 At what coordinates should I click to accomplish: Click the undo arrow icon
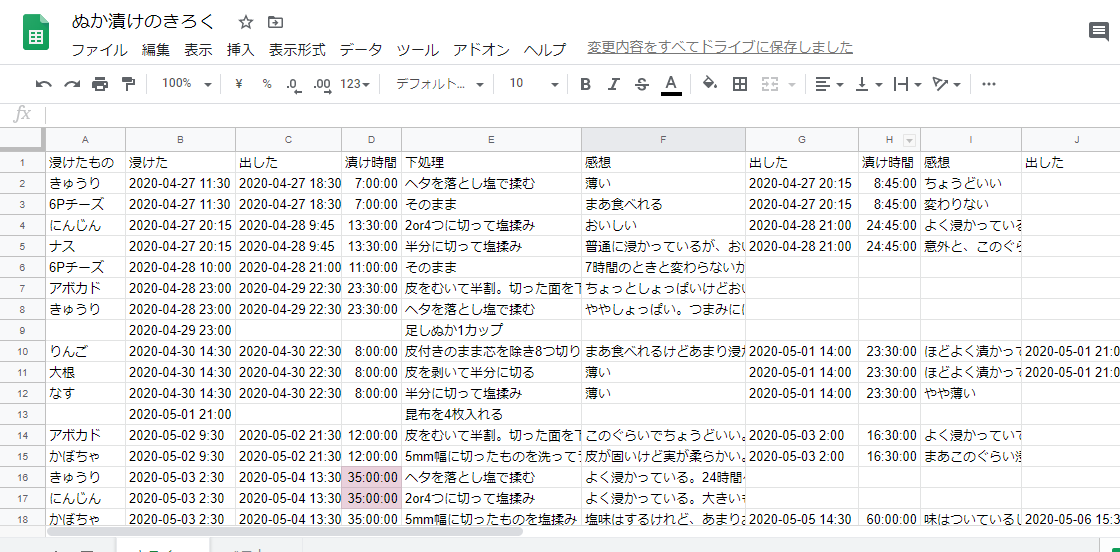(44, 84)
